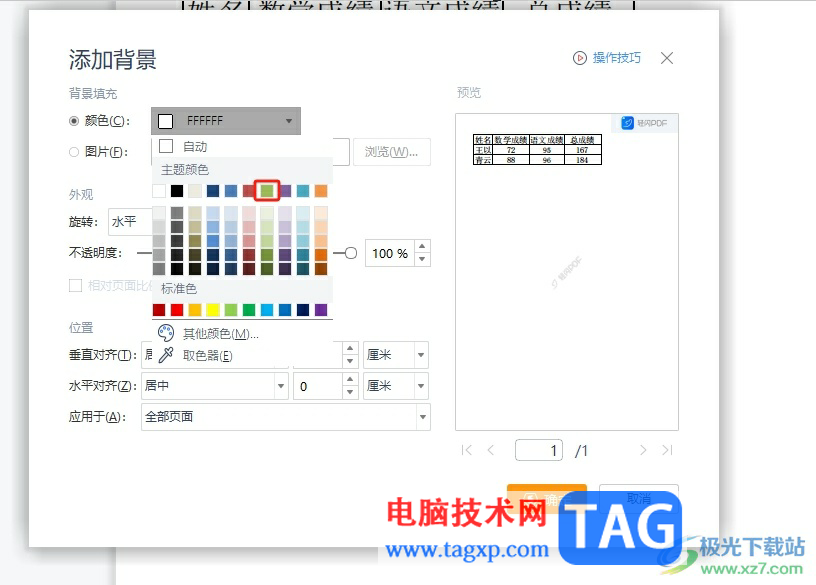Open the FFFFFF color dropdown

226,121
